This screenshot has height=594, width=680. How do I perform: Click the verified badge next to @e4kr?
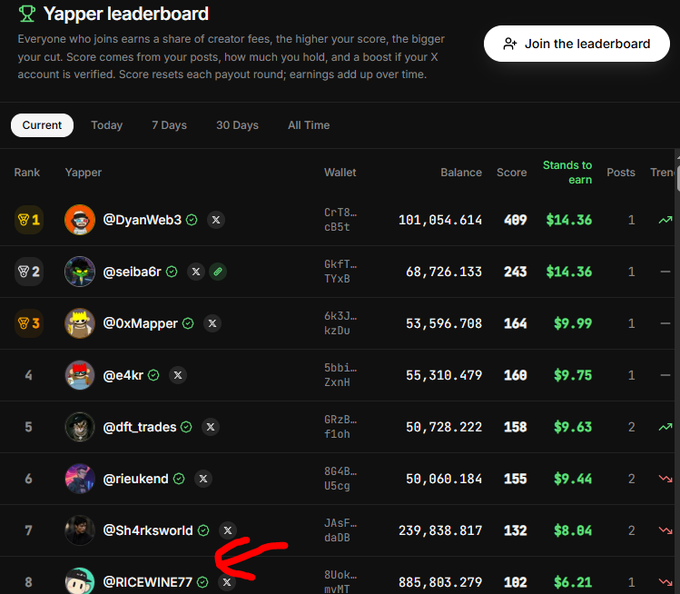point(154,375)
